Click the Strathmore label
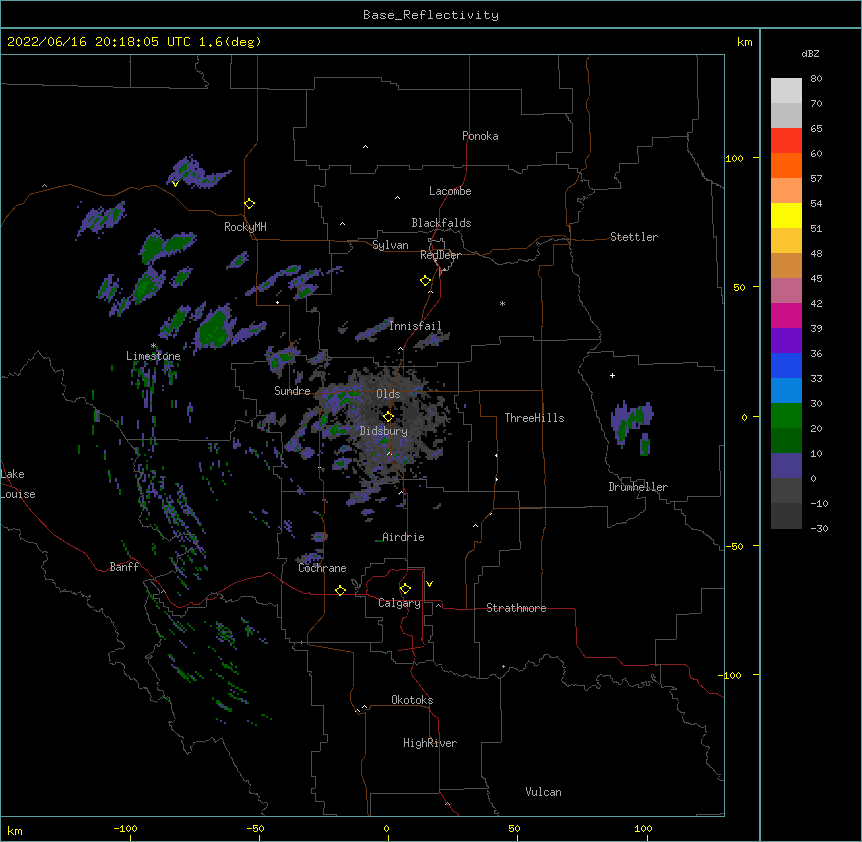The width and height of the screenshot is (862, 842). click(x=516, y=608)
